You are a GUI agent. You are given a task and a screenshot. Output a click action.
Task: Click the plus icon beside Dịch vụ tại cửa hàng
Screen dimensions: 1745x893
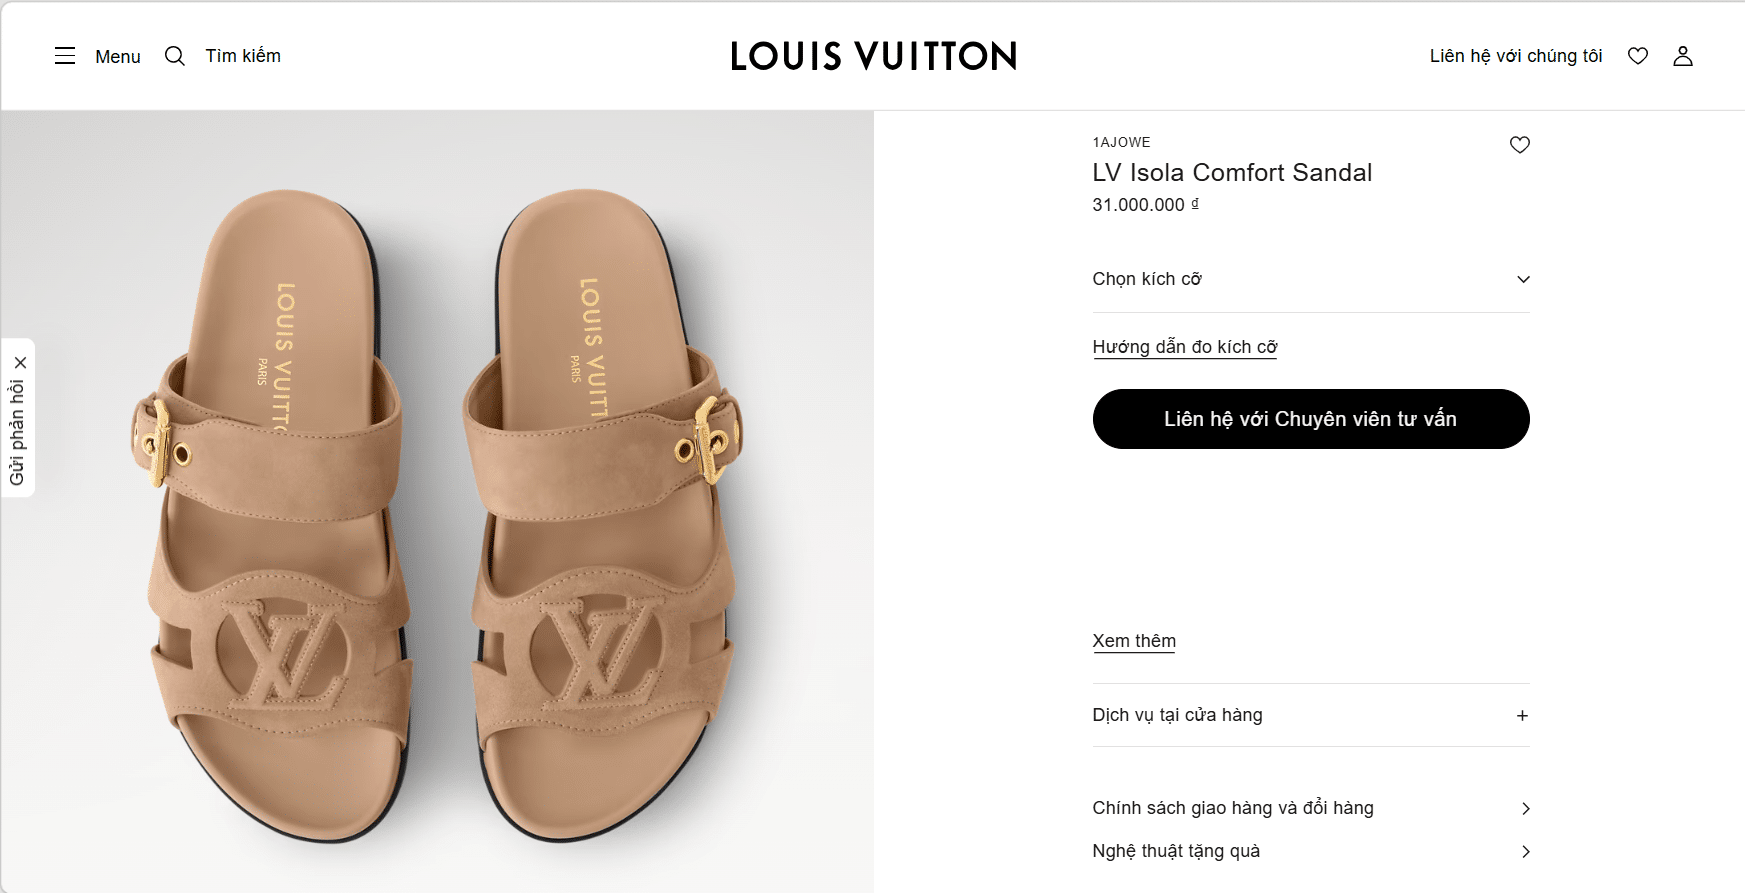pyautogui.click(x=1522, y=715)
